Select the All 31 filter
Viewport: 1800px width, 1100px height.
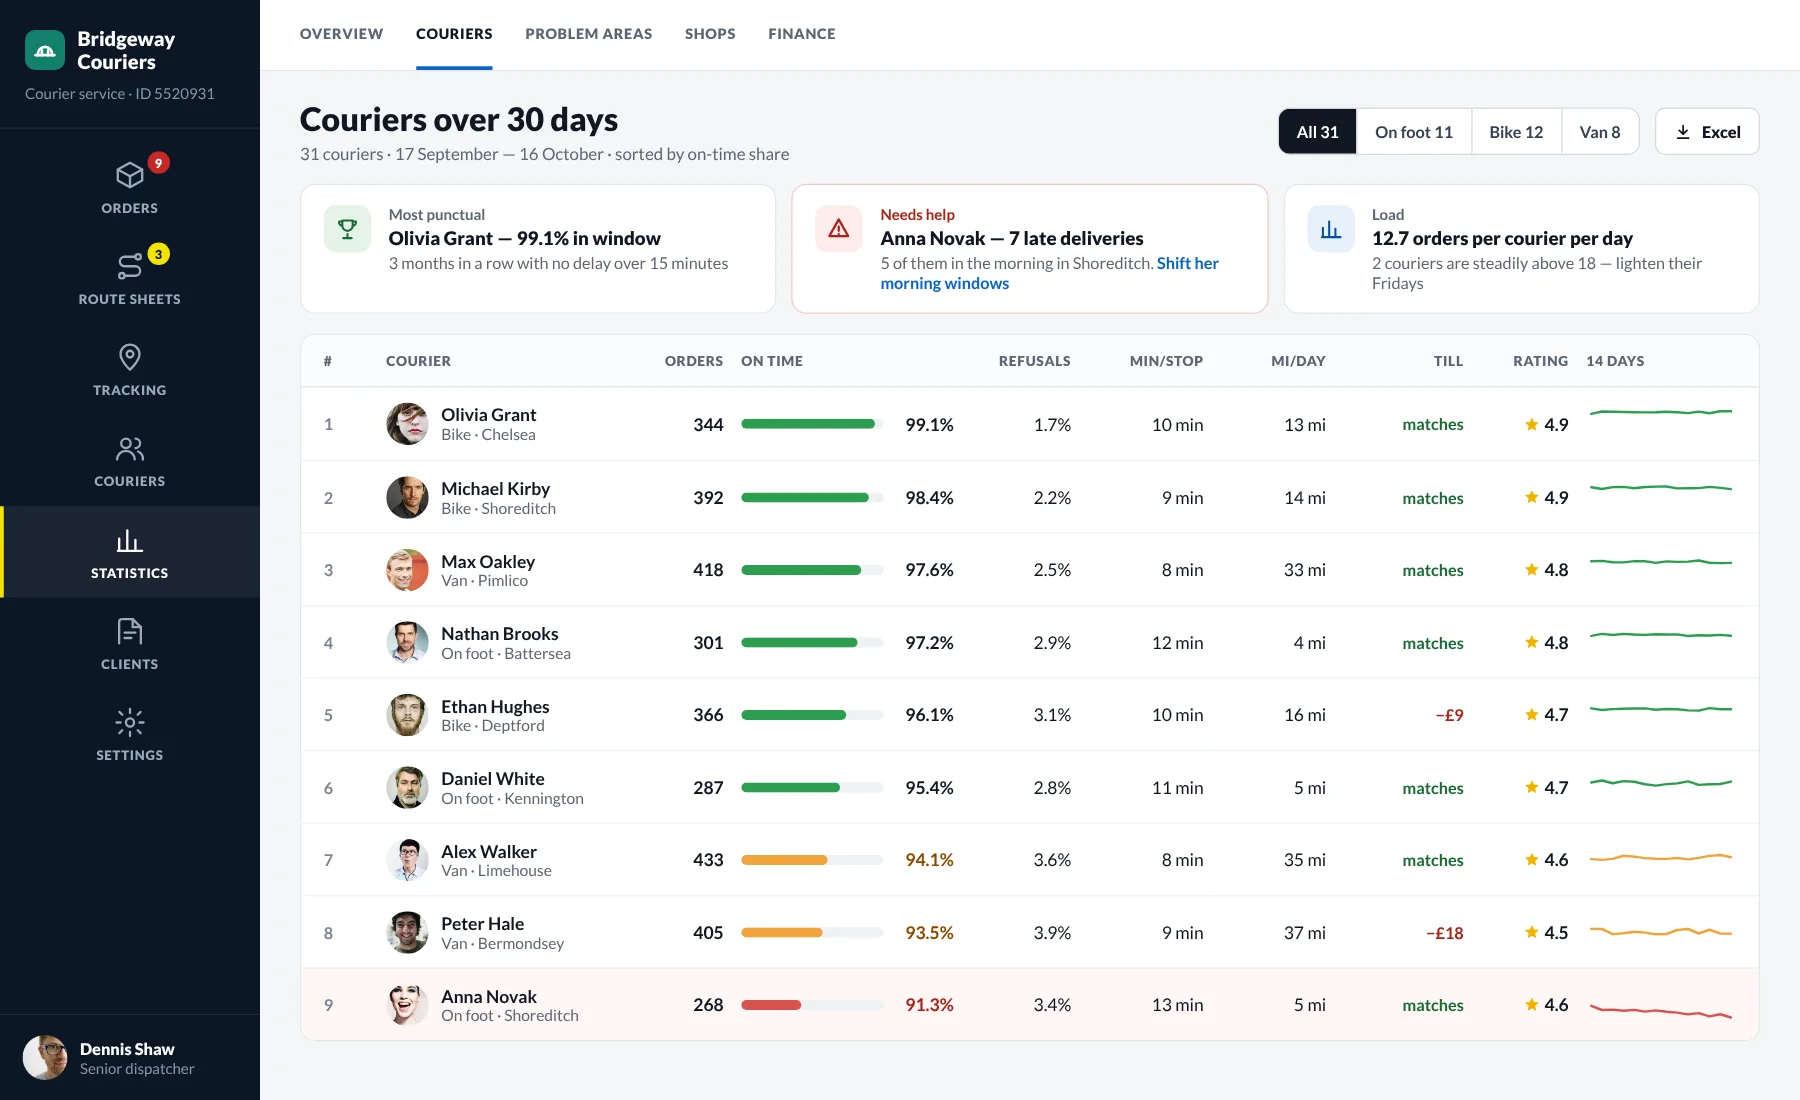[x=1317, y=132]
